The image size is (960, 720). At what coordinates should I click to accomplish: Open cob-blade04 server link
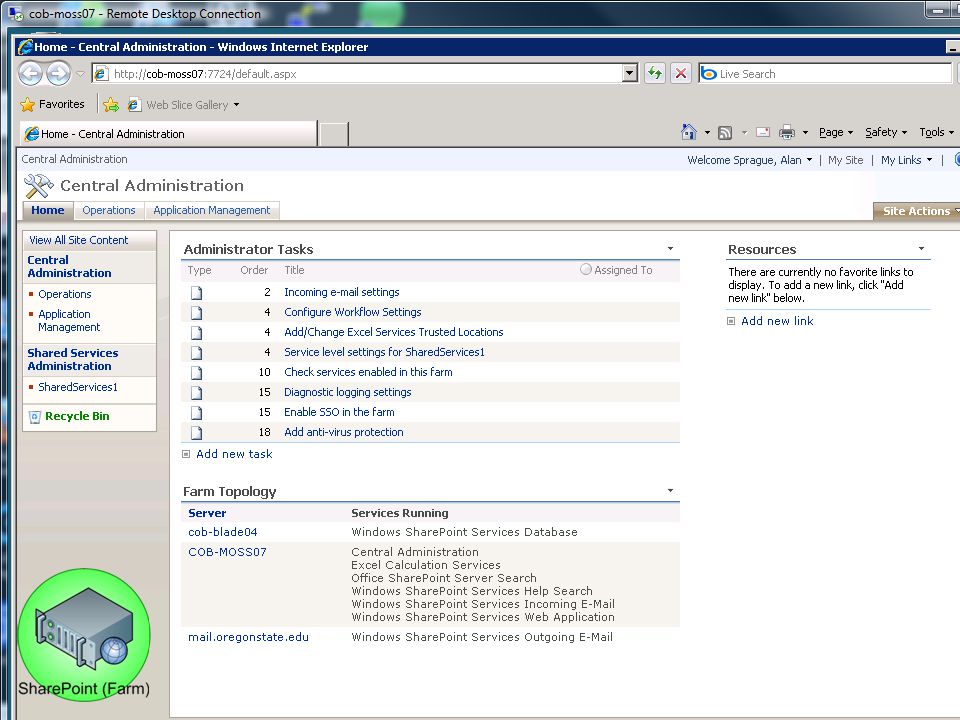[223, 532]
